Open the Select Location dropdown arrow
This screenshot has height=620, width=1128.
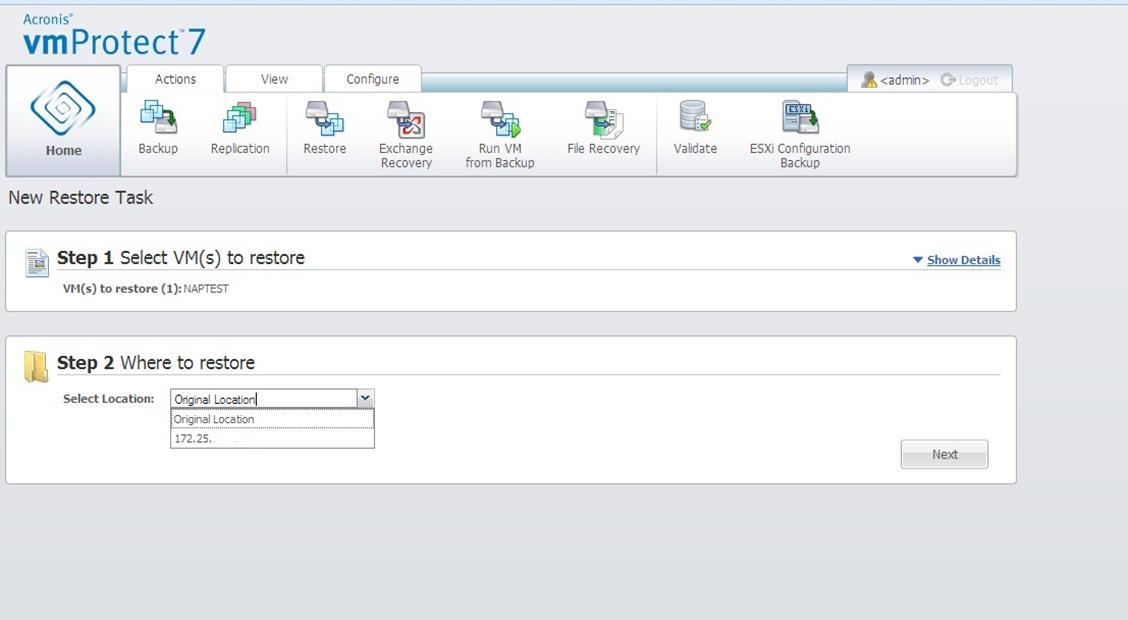[x=365, y=398]
